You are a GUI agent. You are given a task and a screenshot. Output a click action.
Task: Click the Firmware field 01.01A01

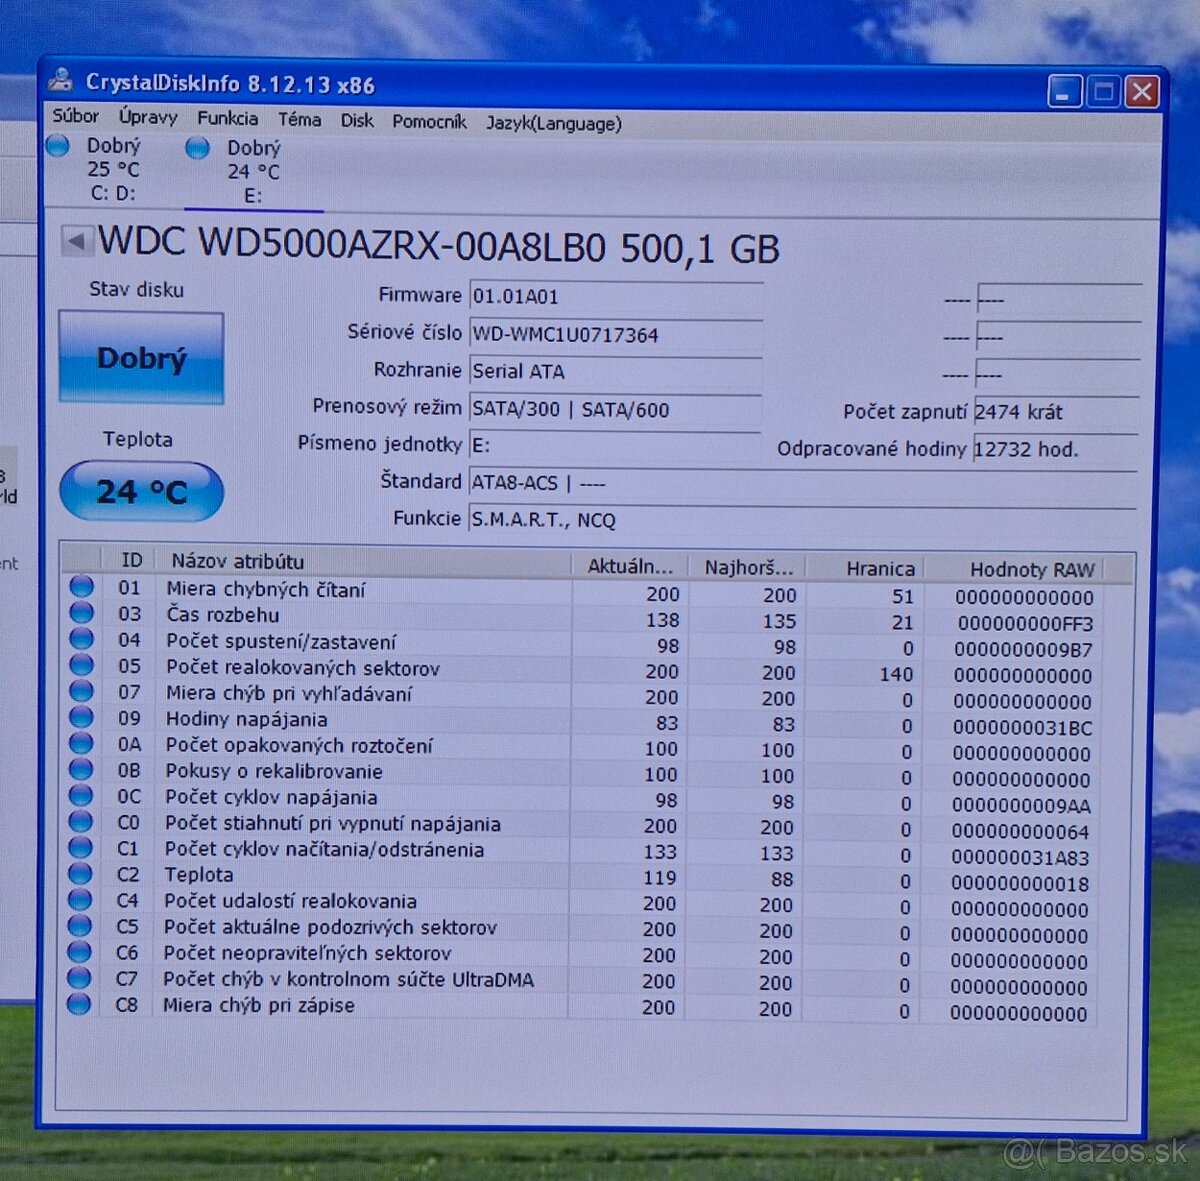[x=615, y=297]
